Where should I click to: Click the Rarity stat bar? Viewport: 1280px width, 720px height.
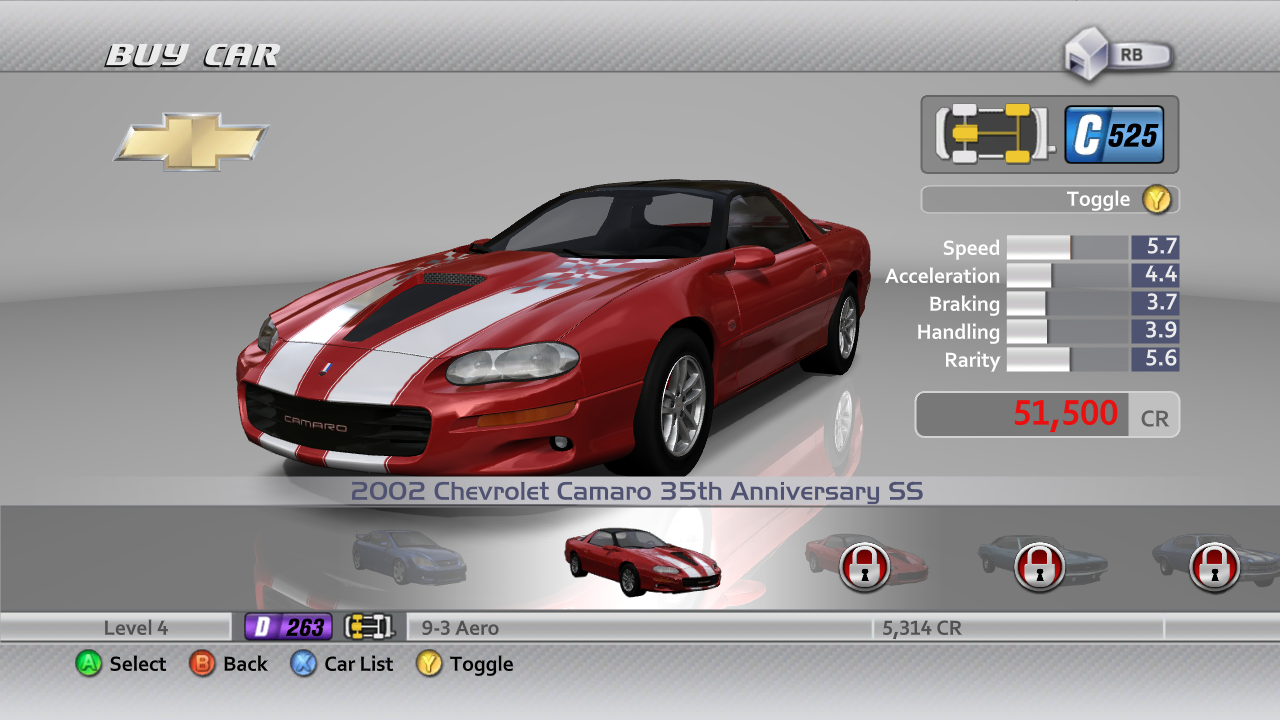[x=1068, y=360]
